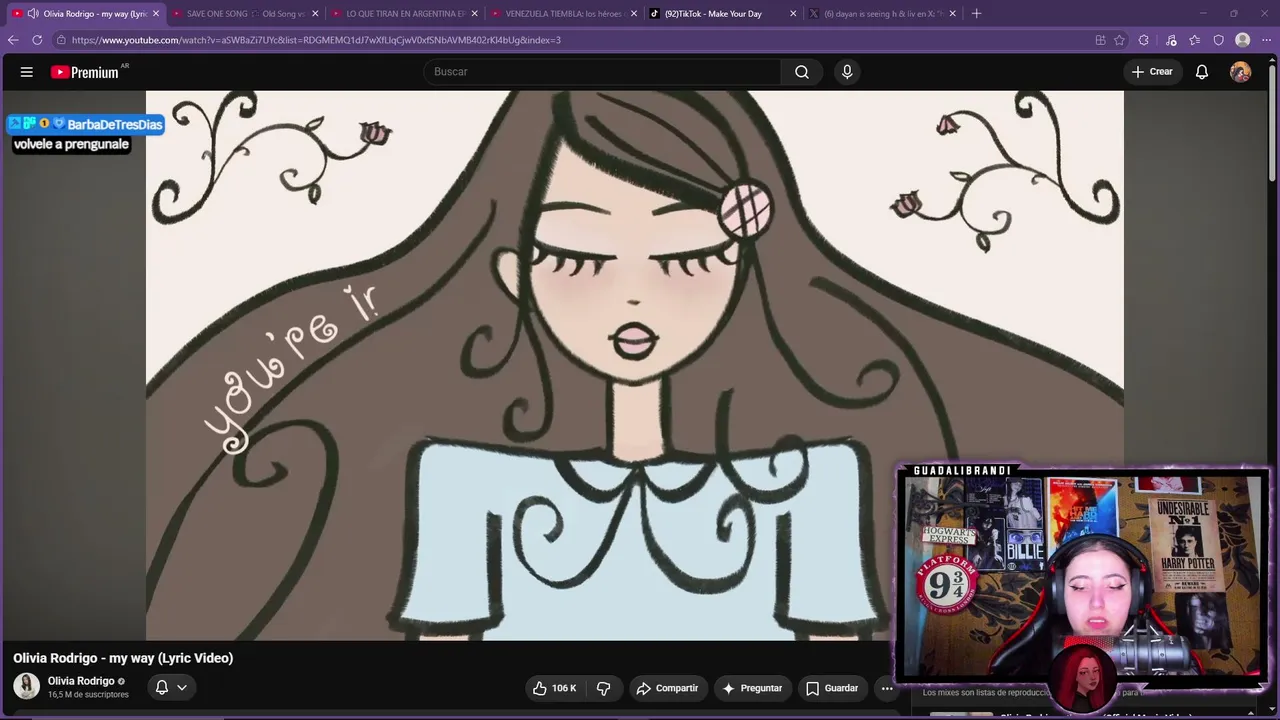Switch to the Olivia Rodrigo my way tab
This screenshot has width=1280, height=720.
[x=84, y=14]
